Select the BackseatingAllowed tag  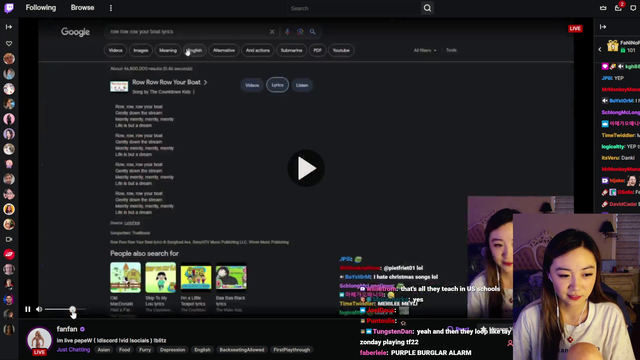coord(242,350)
